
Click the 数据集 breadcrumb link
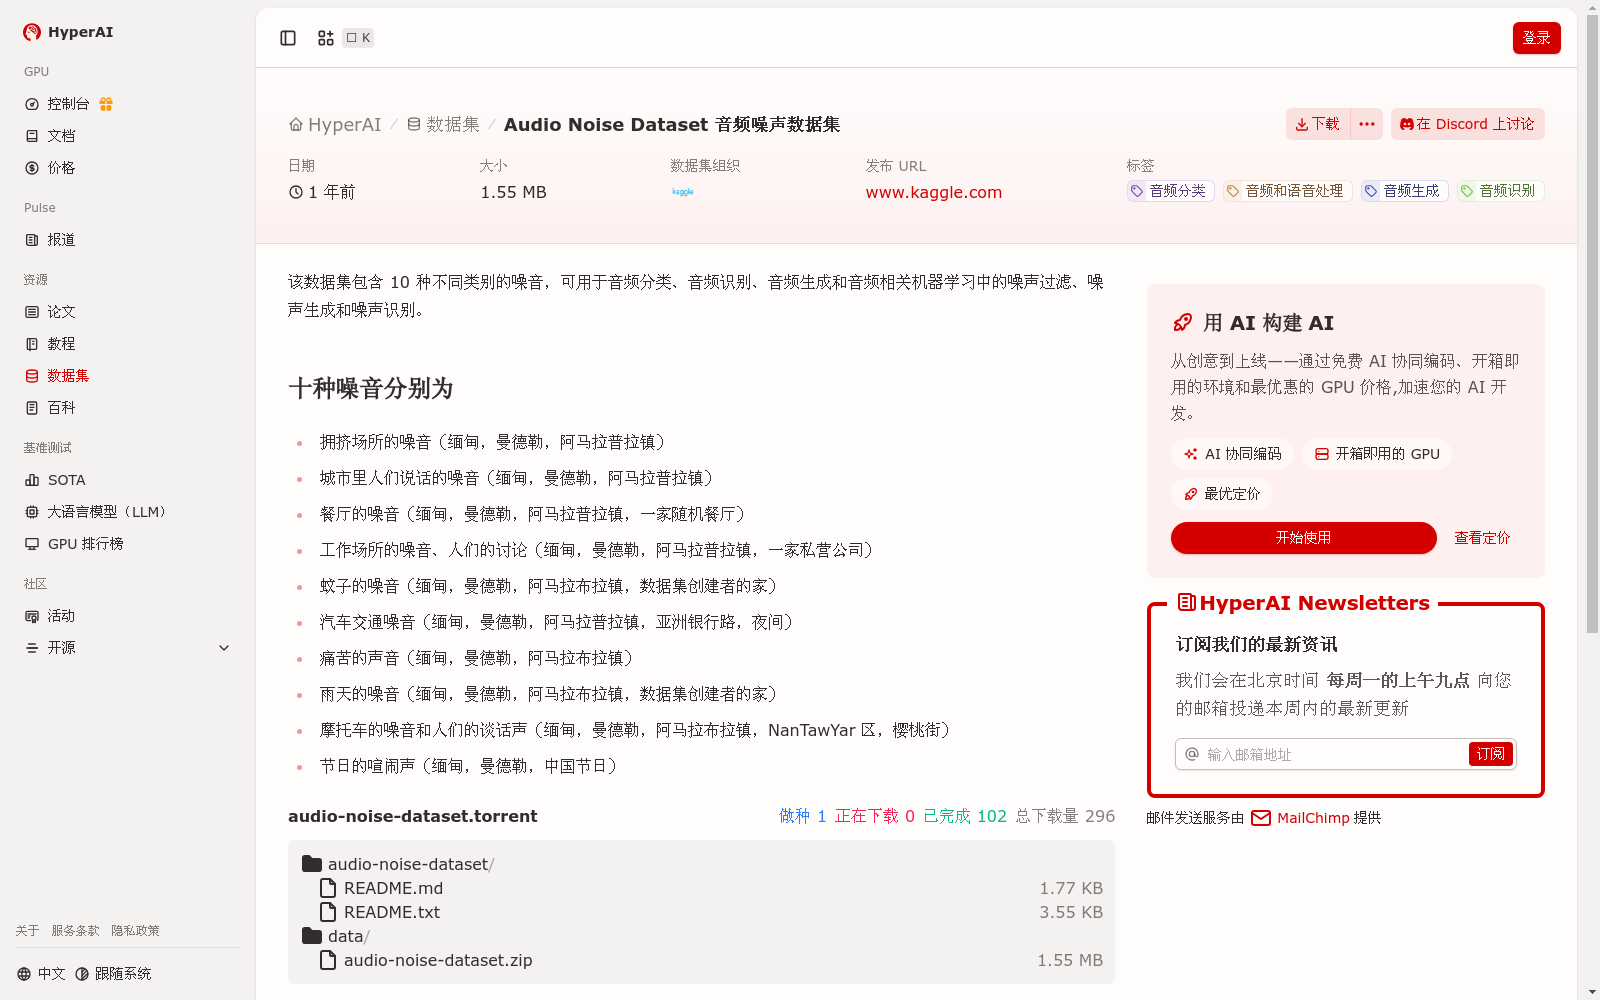pos(443,125)
